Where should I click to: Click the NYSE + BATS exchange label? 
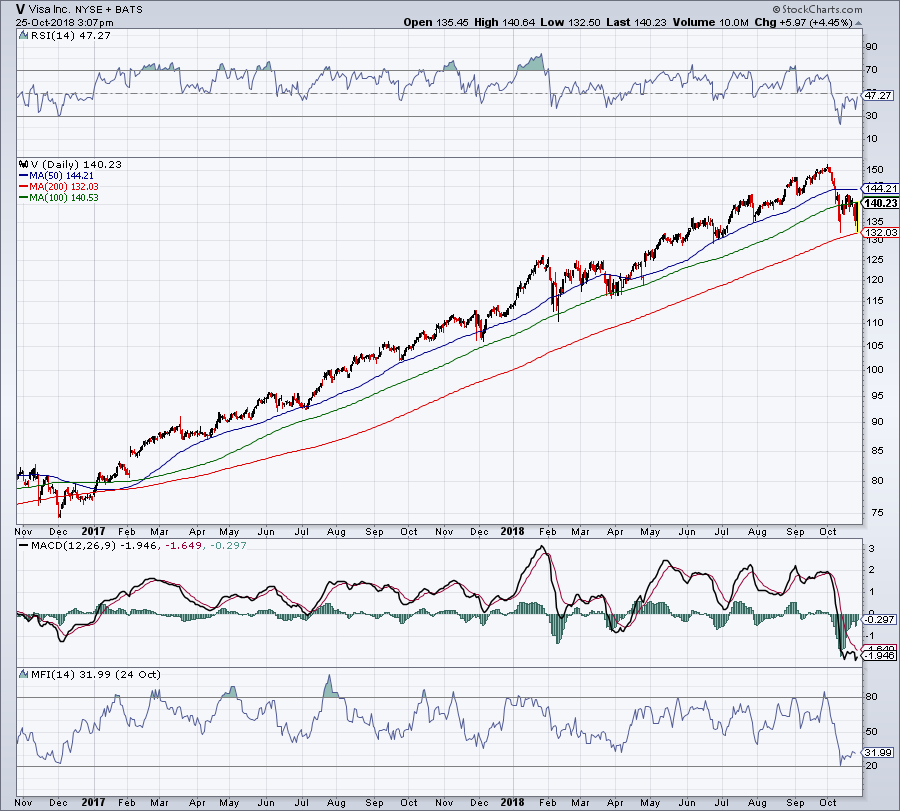(x=109, y=10)
